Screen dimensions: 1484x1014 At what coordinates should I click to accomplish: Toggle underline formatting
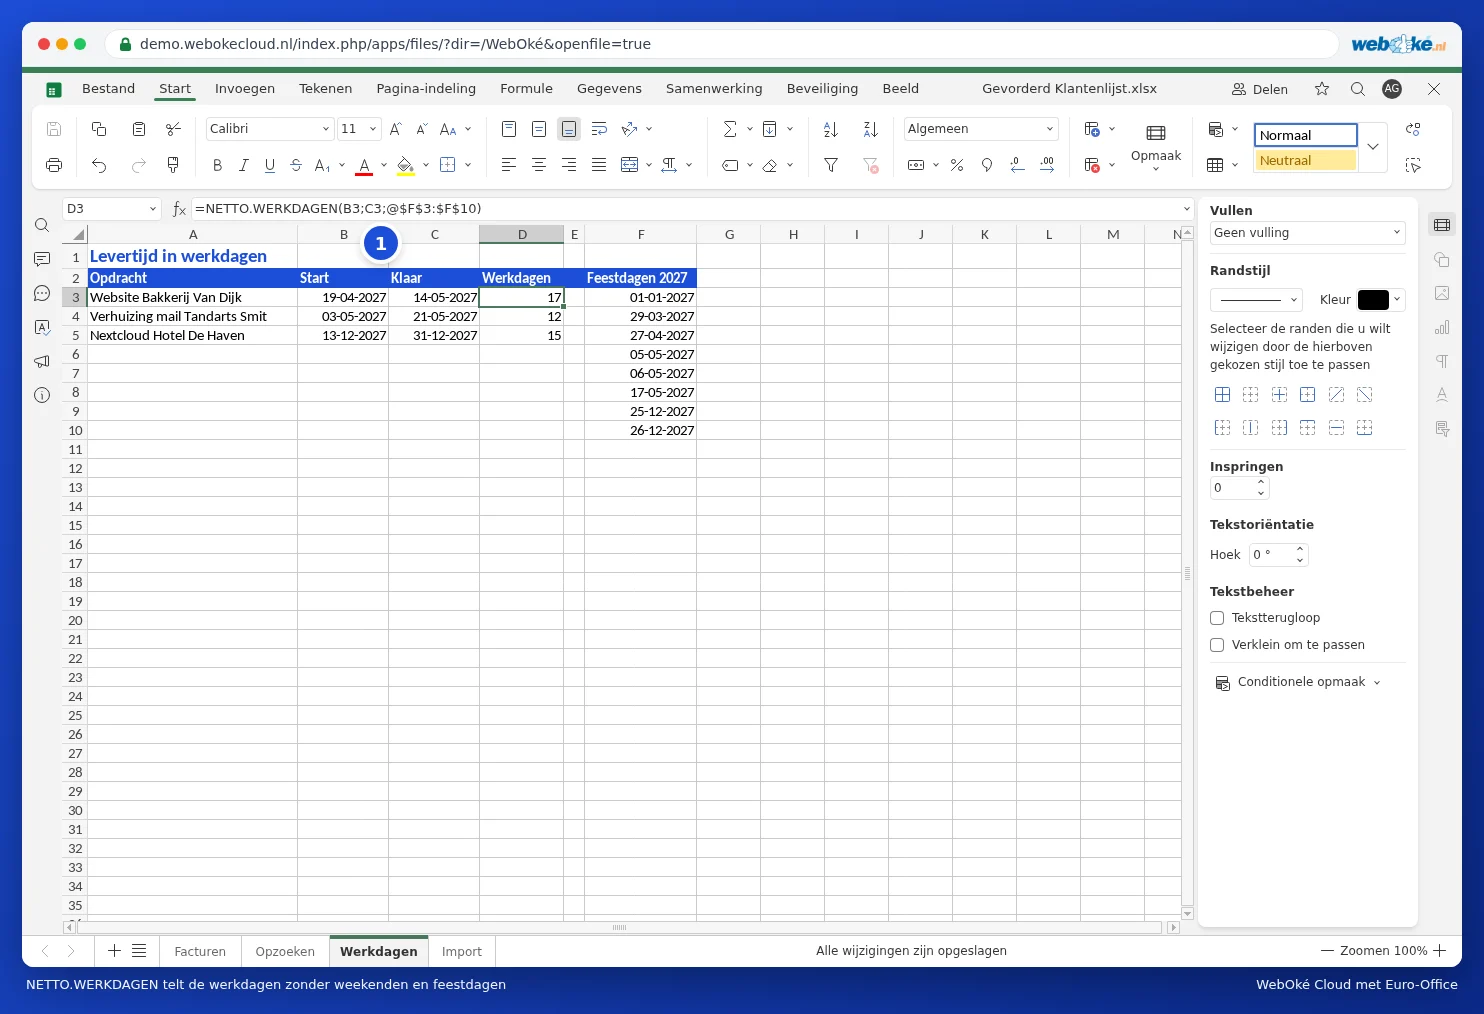click(269, 165)
